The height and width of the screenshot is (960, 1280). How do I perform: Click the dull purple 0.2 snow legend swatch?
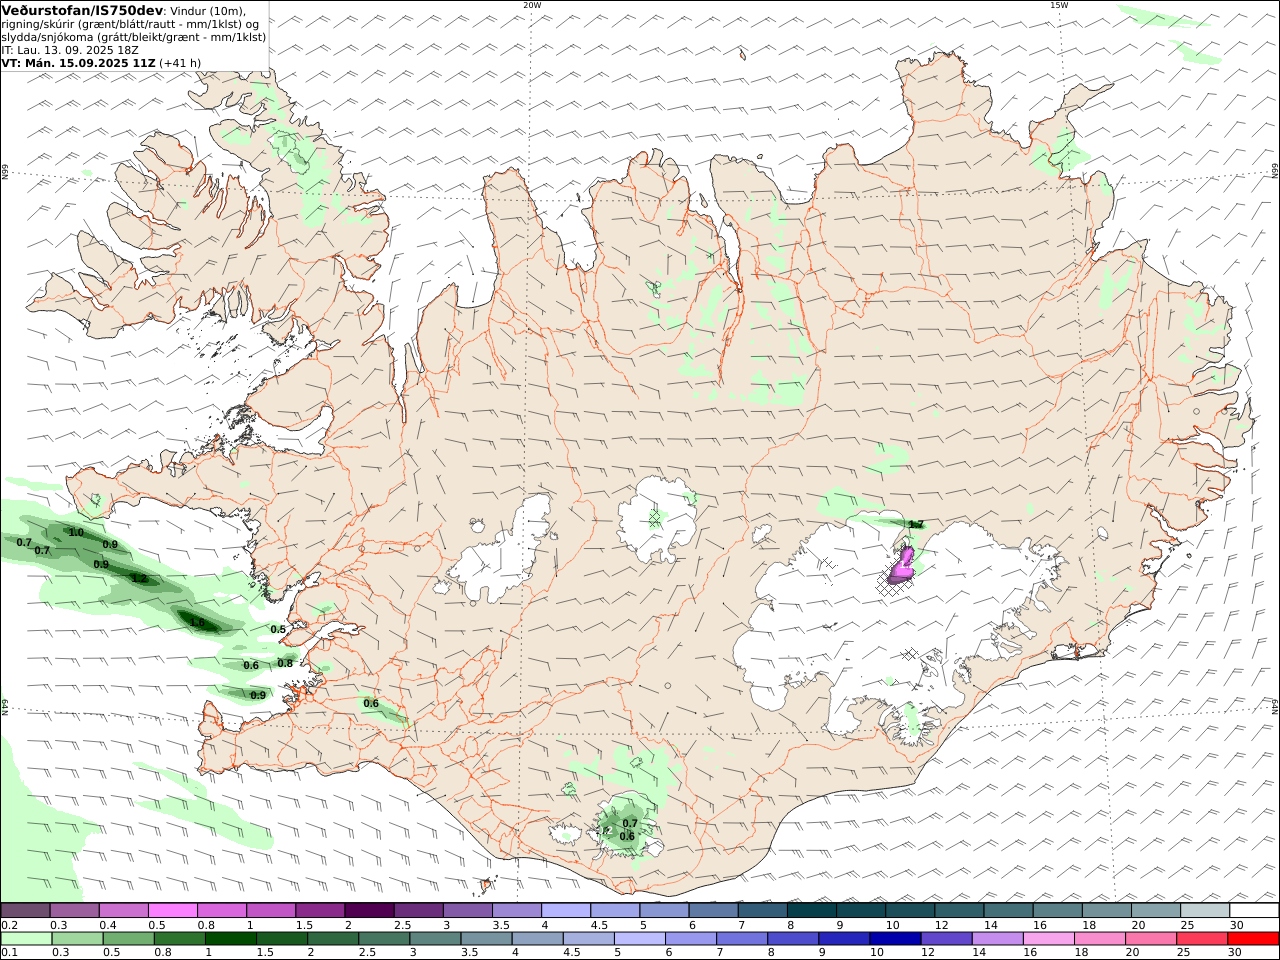25,911
